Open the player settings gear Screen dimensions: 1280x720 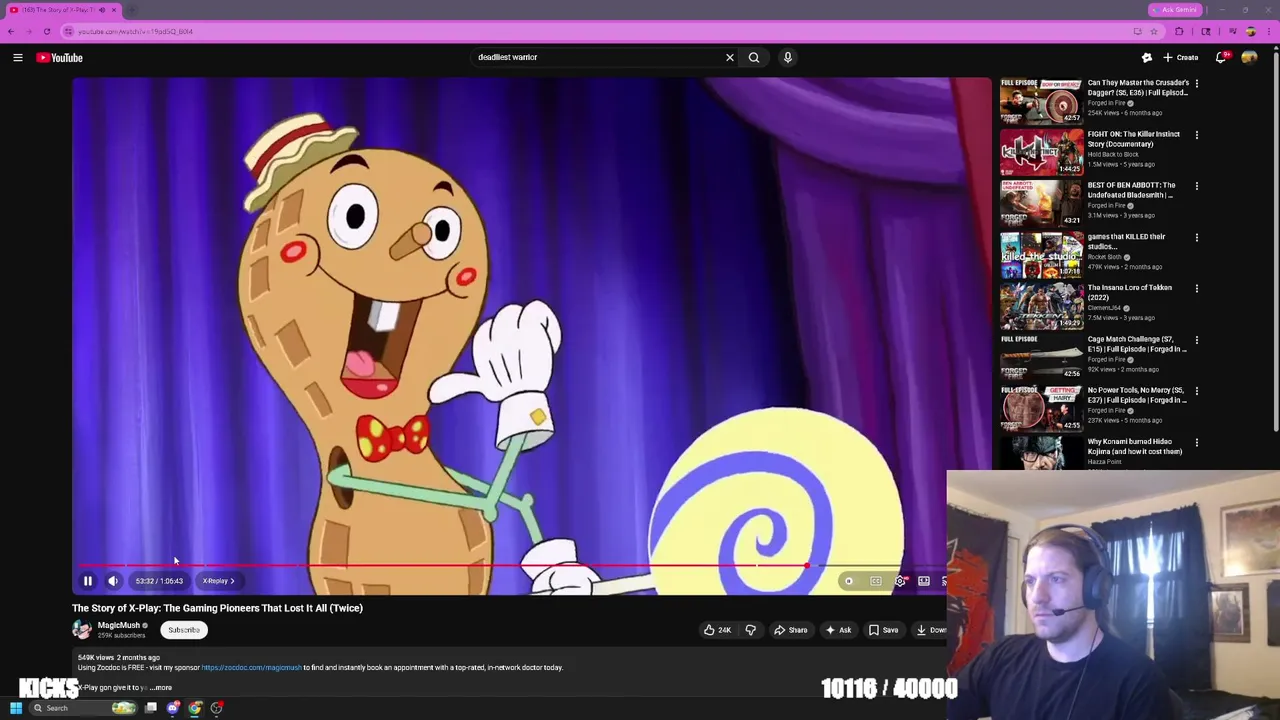900,581
